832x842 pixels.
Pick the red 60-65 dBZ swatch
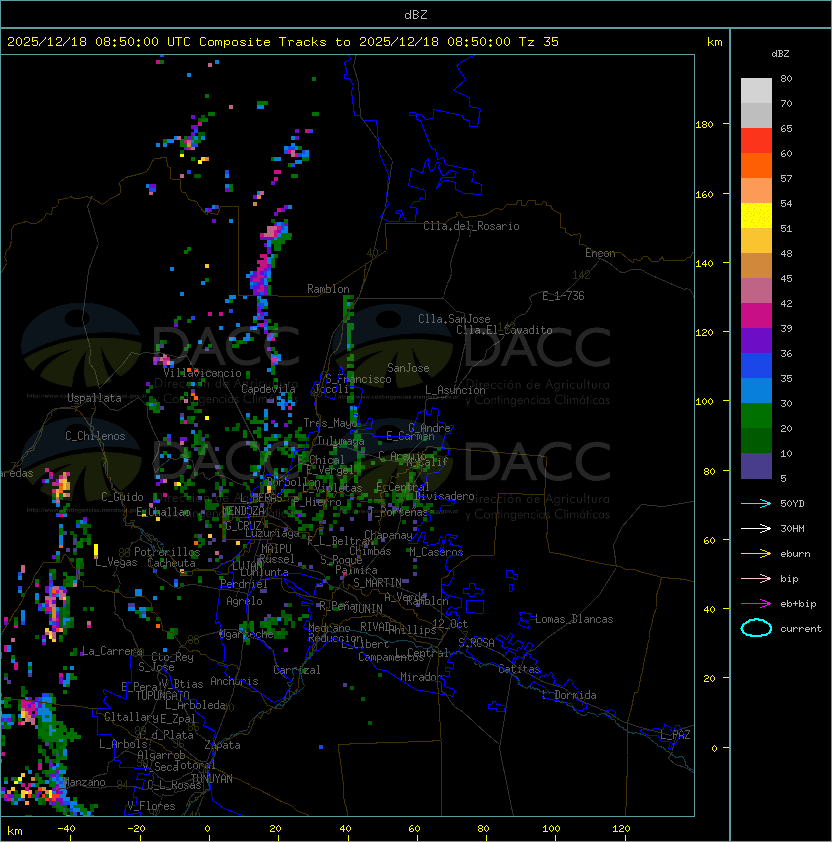(x=756, y=140)
